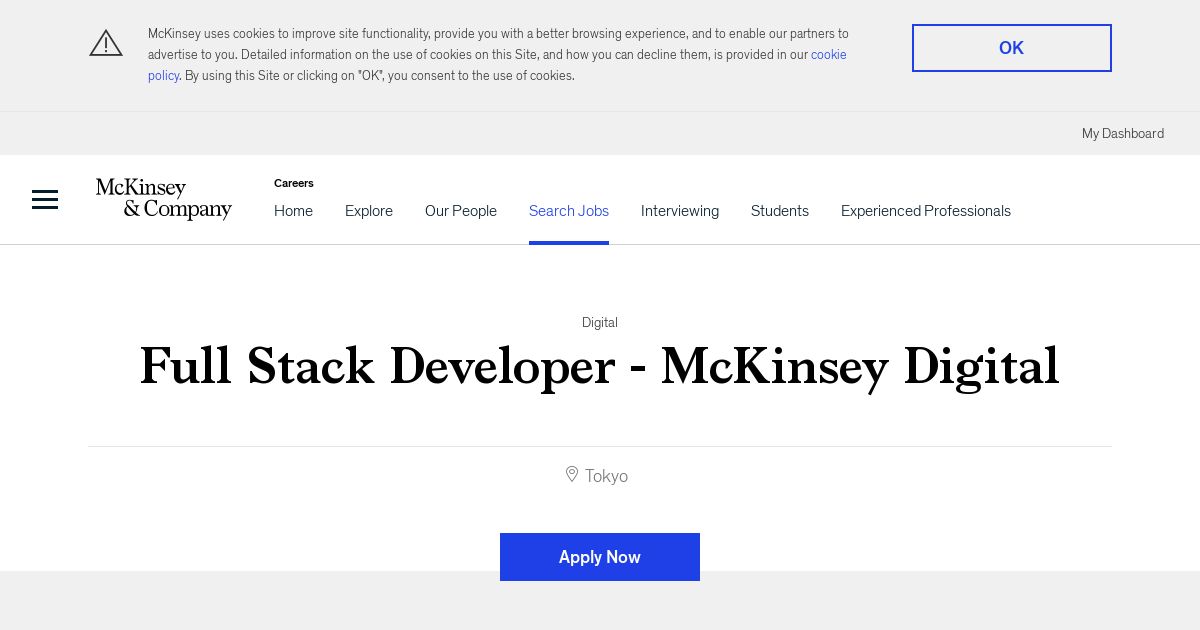Accept cookies with the OK button

click(x=1012, y=48)
